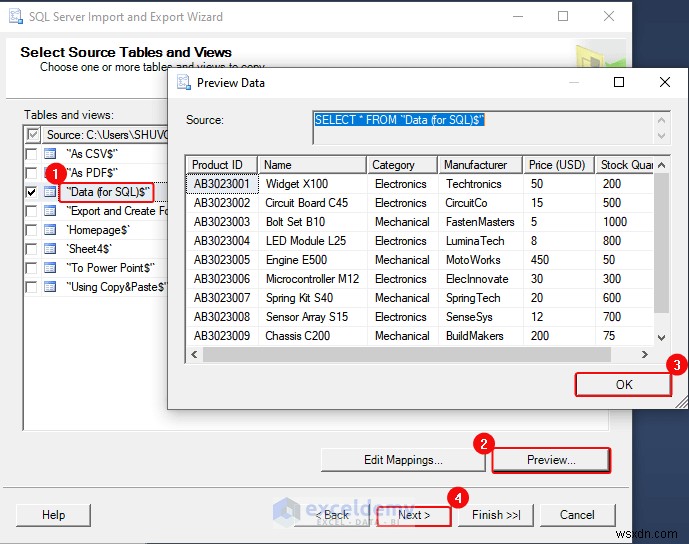The height and width of the screenshot is (544, 689).
Task: Click the table icon beside 'To Power Point$'
Action: pyautogui.click(x=50, y=268)
